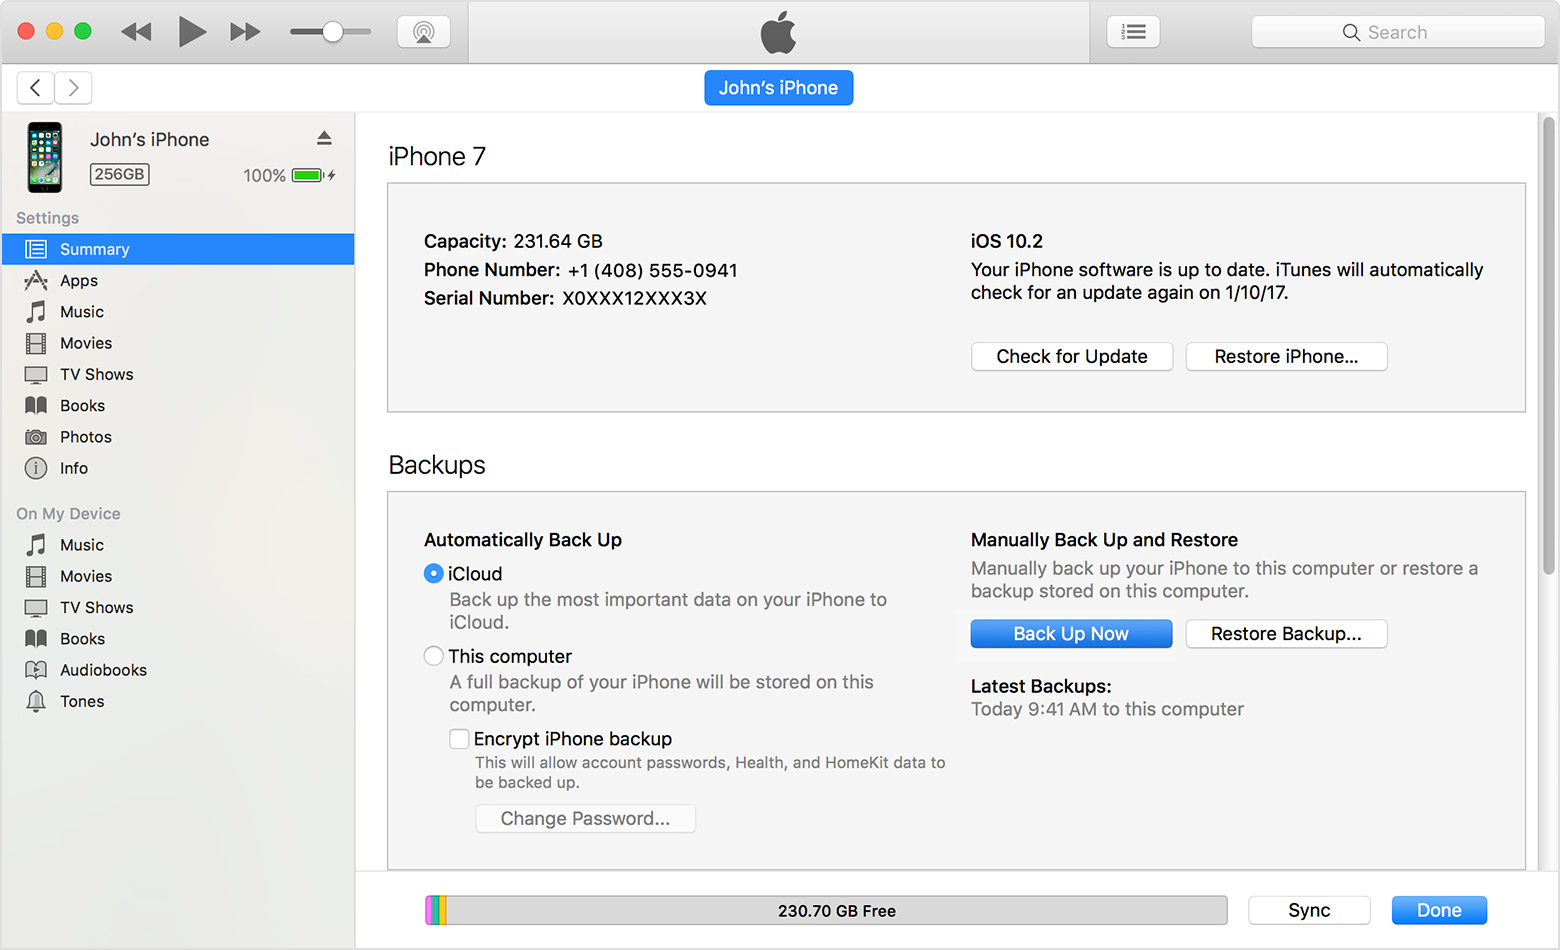Click the Sync button
Viewport: 1560px width, 950px height.
(x=1309, y=910)
